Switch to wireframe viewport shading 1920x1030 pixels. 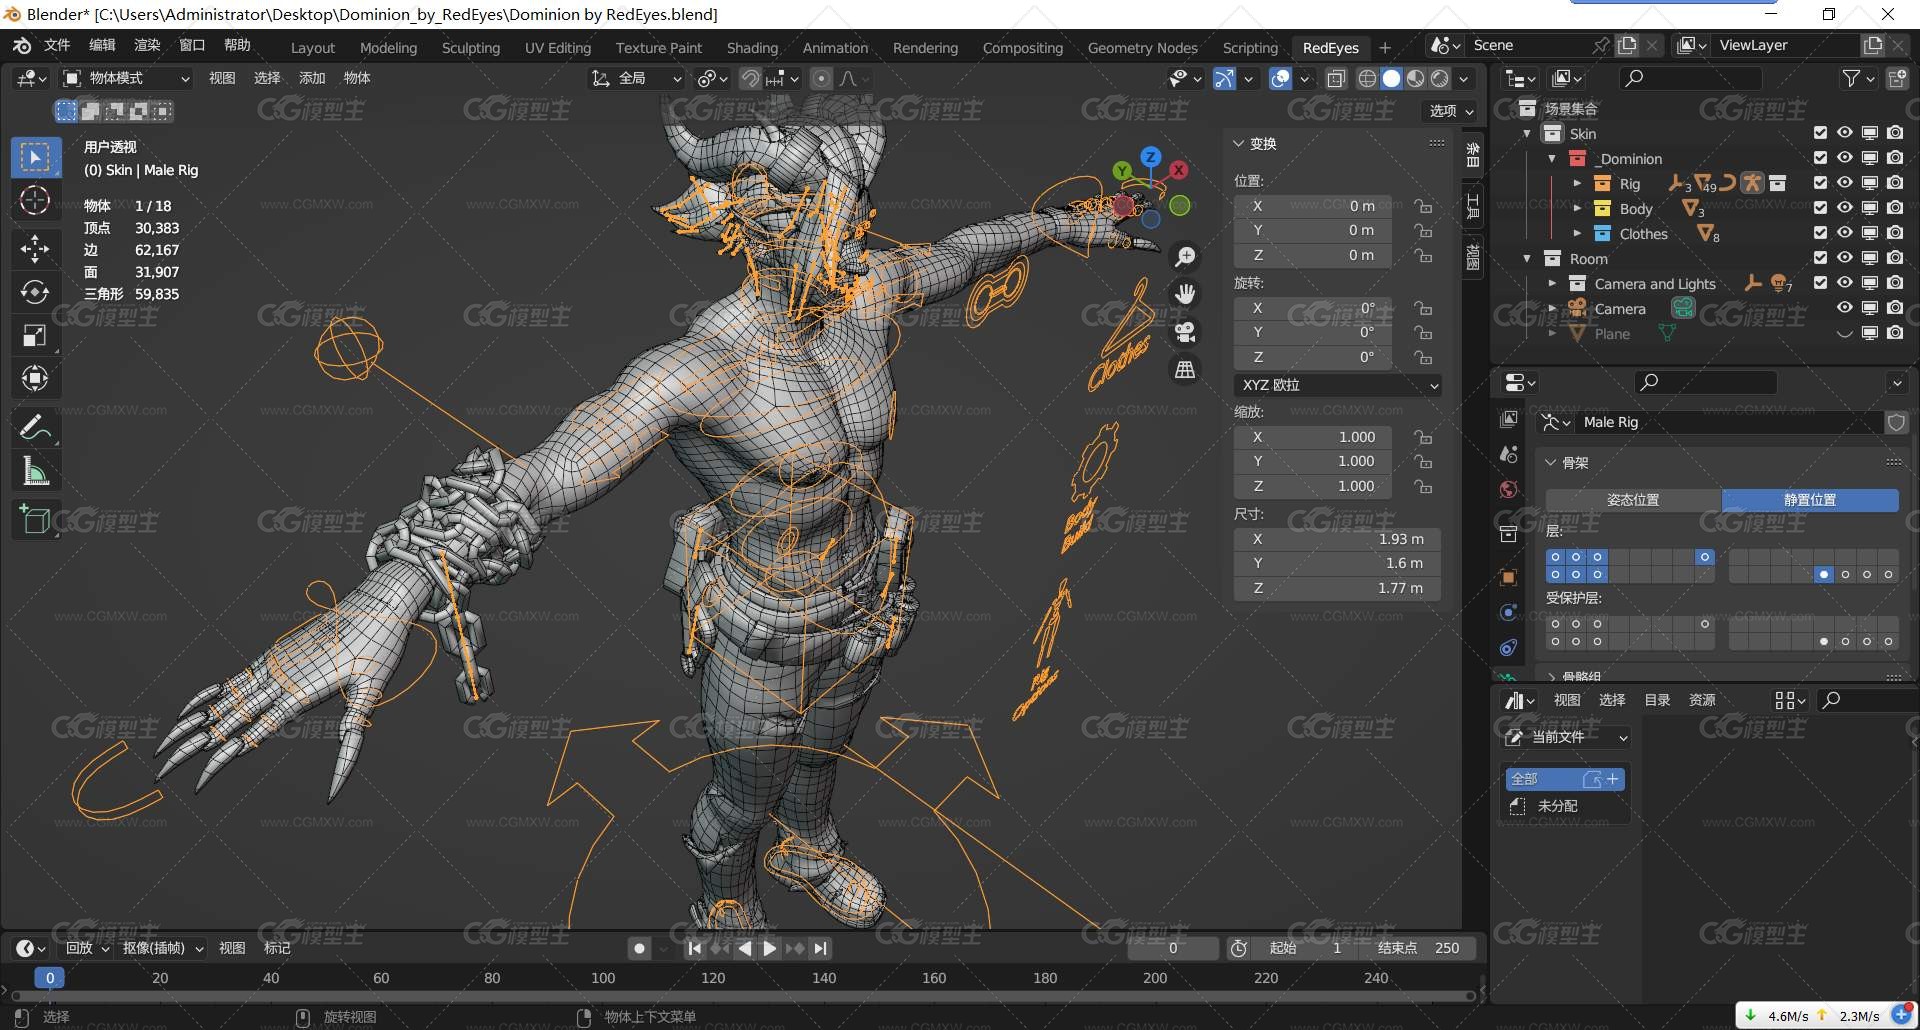point(1367,78)
